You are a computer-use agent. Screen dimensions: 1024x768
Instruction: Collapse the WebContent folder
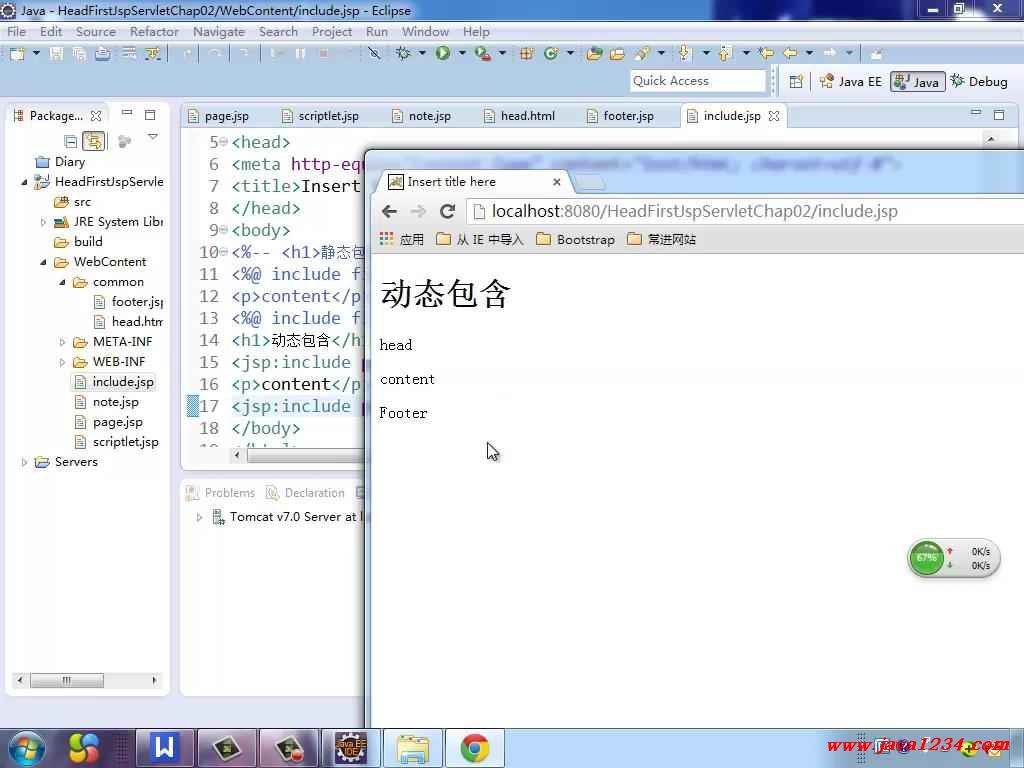pos(44,262)
